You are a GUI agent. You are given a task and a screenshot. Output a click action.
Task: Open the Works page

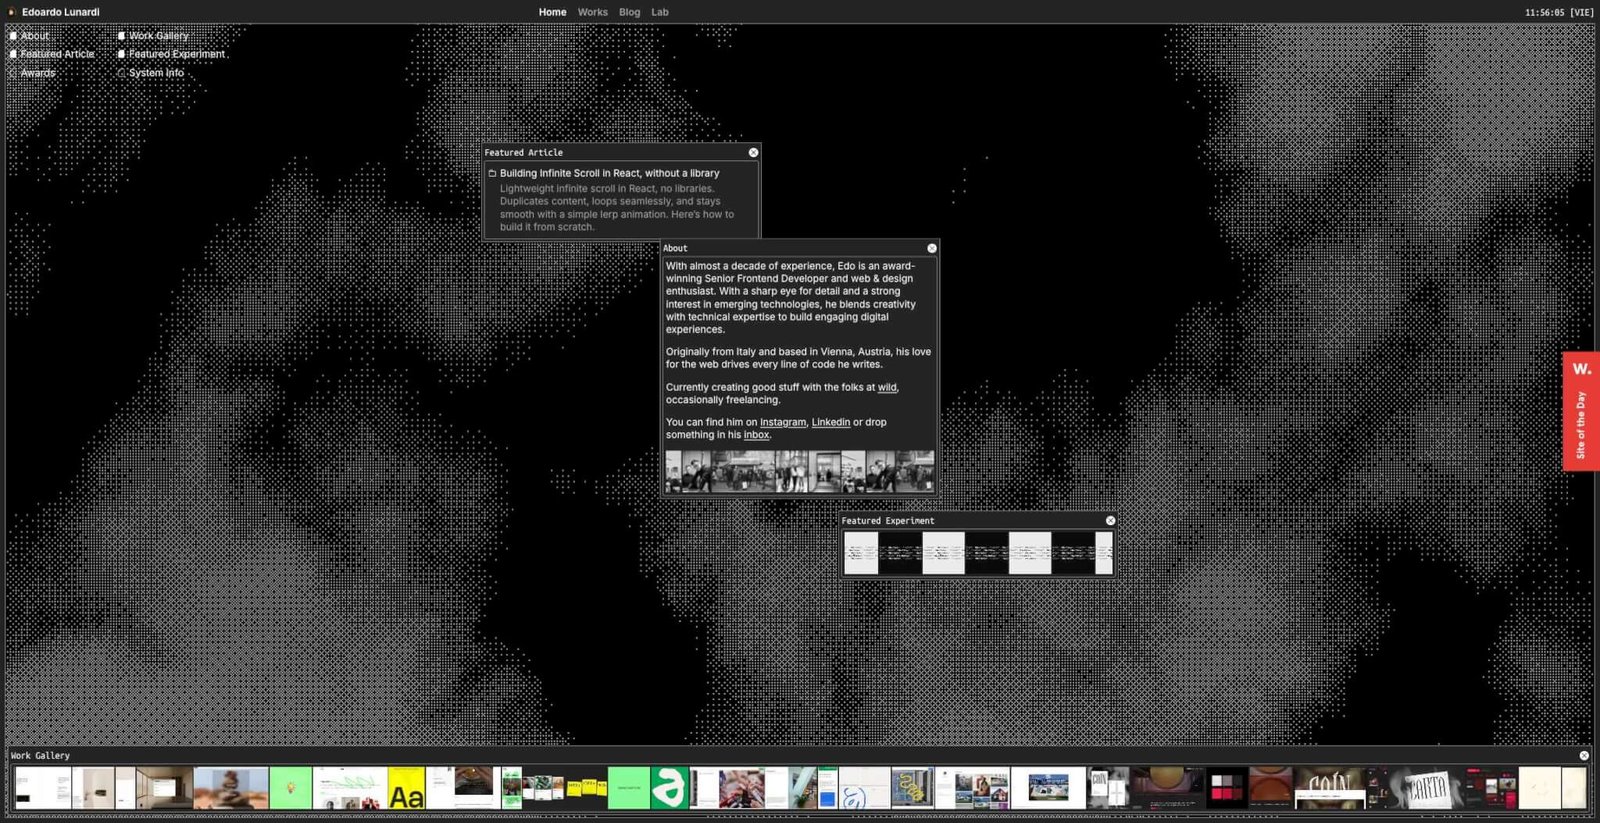592,12
